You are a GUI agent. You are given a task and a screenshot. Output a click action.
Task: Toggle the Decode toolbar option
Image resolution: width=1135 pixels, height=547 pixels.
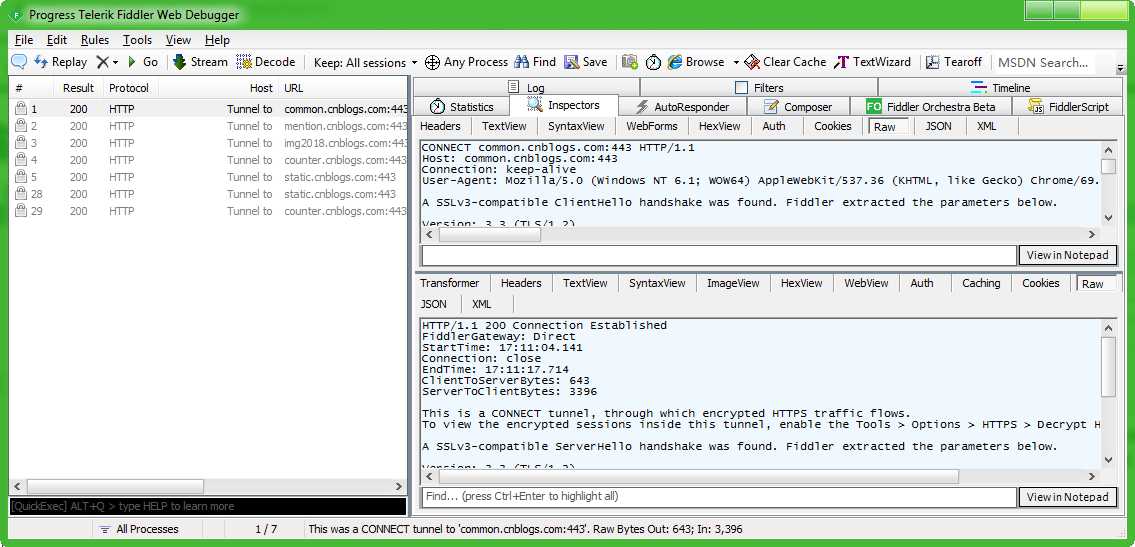click(266, 62)
